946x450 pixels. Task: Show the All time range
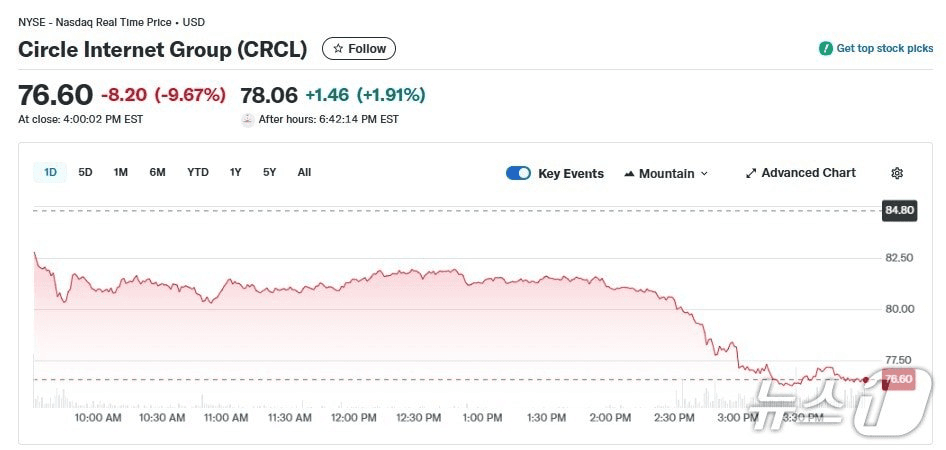(304, 172)
